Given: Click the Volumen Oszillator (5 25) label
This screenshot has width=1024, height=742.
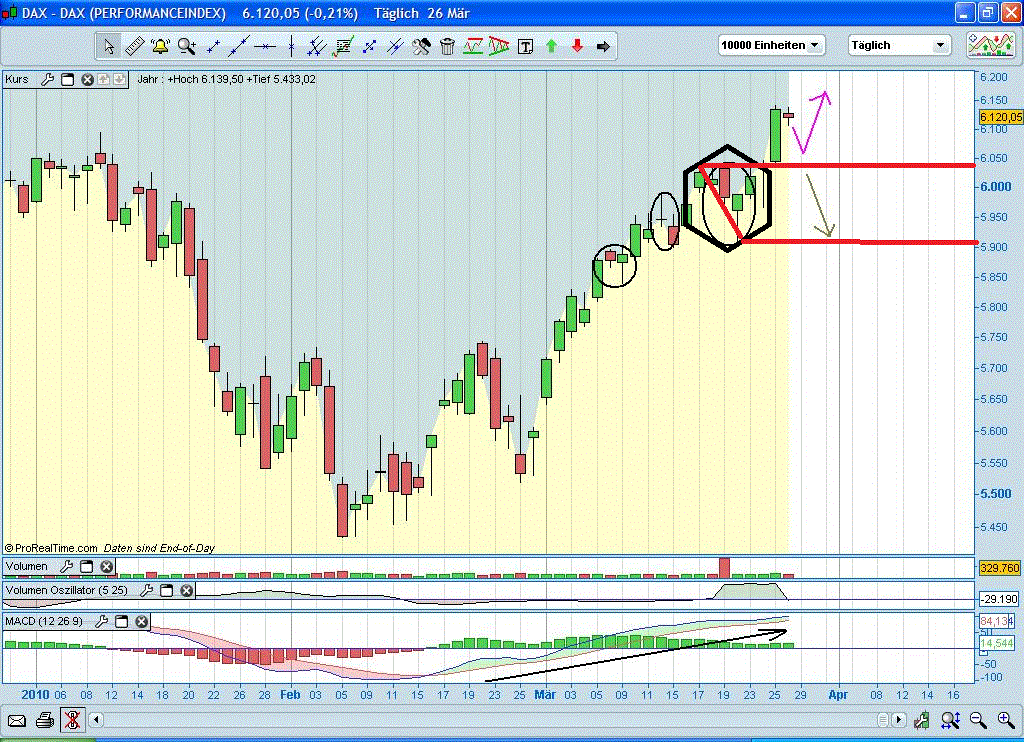Looking at the screenshot, I should coord(67,590).
